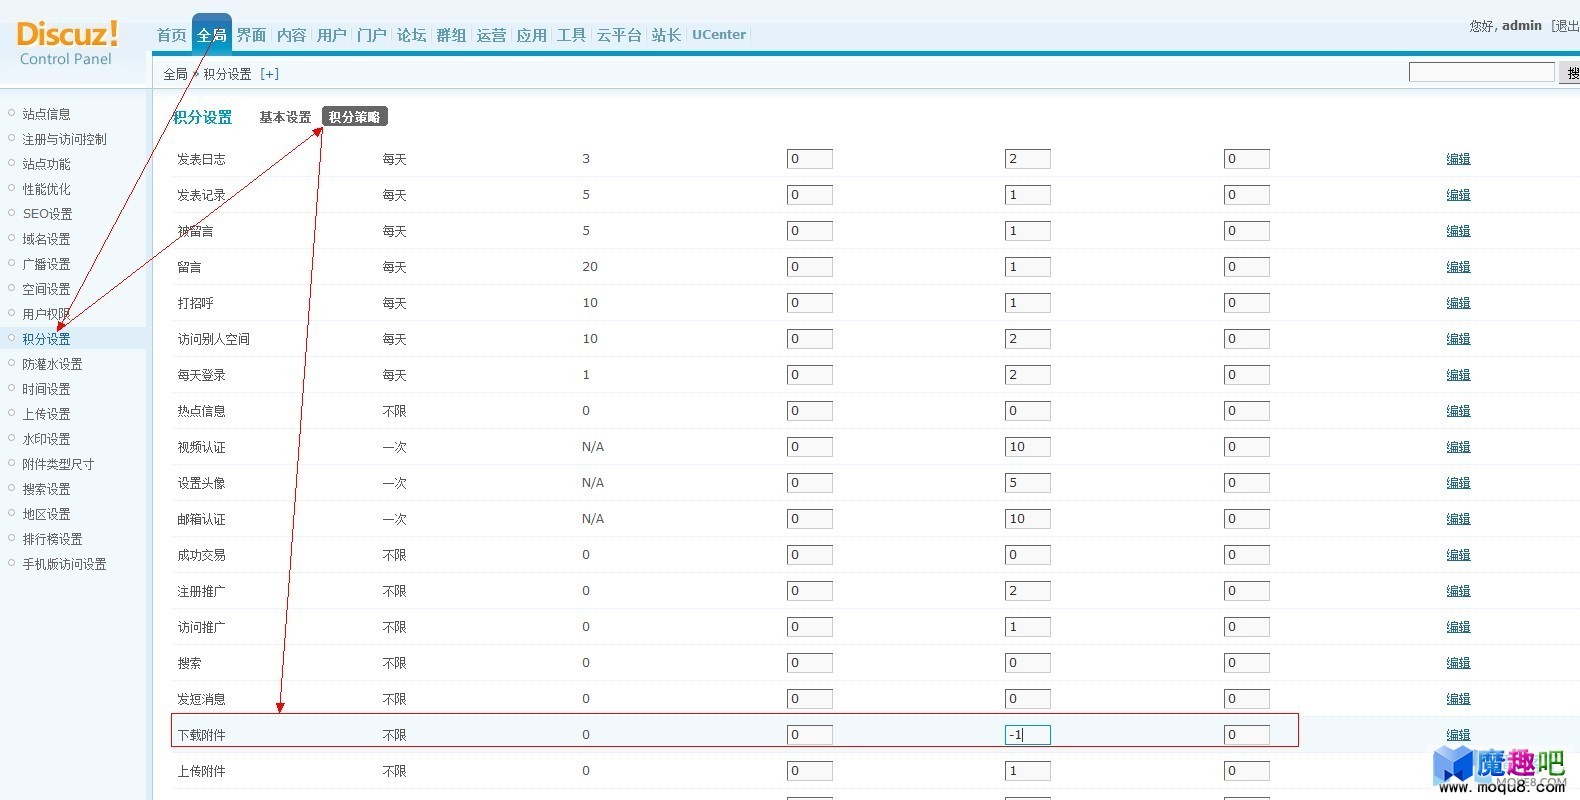Viewport: 1580px width, 800px height.
Task: Open 站点功能 in the sidebar
Action: (46, 164)
